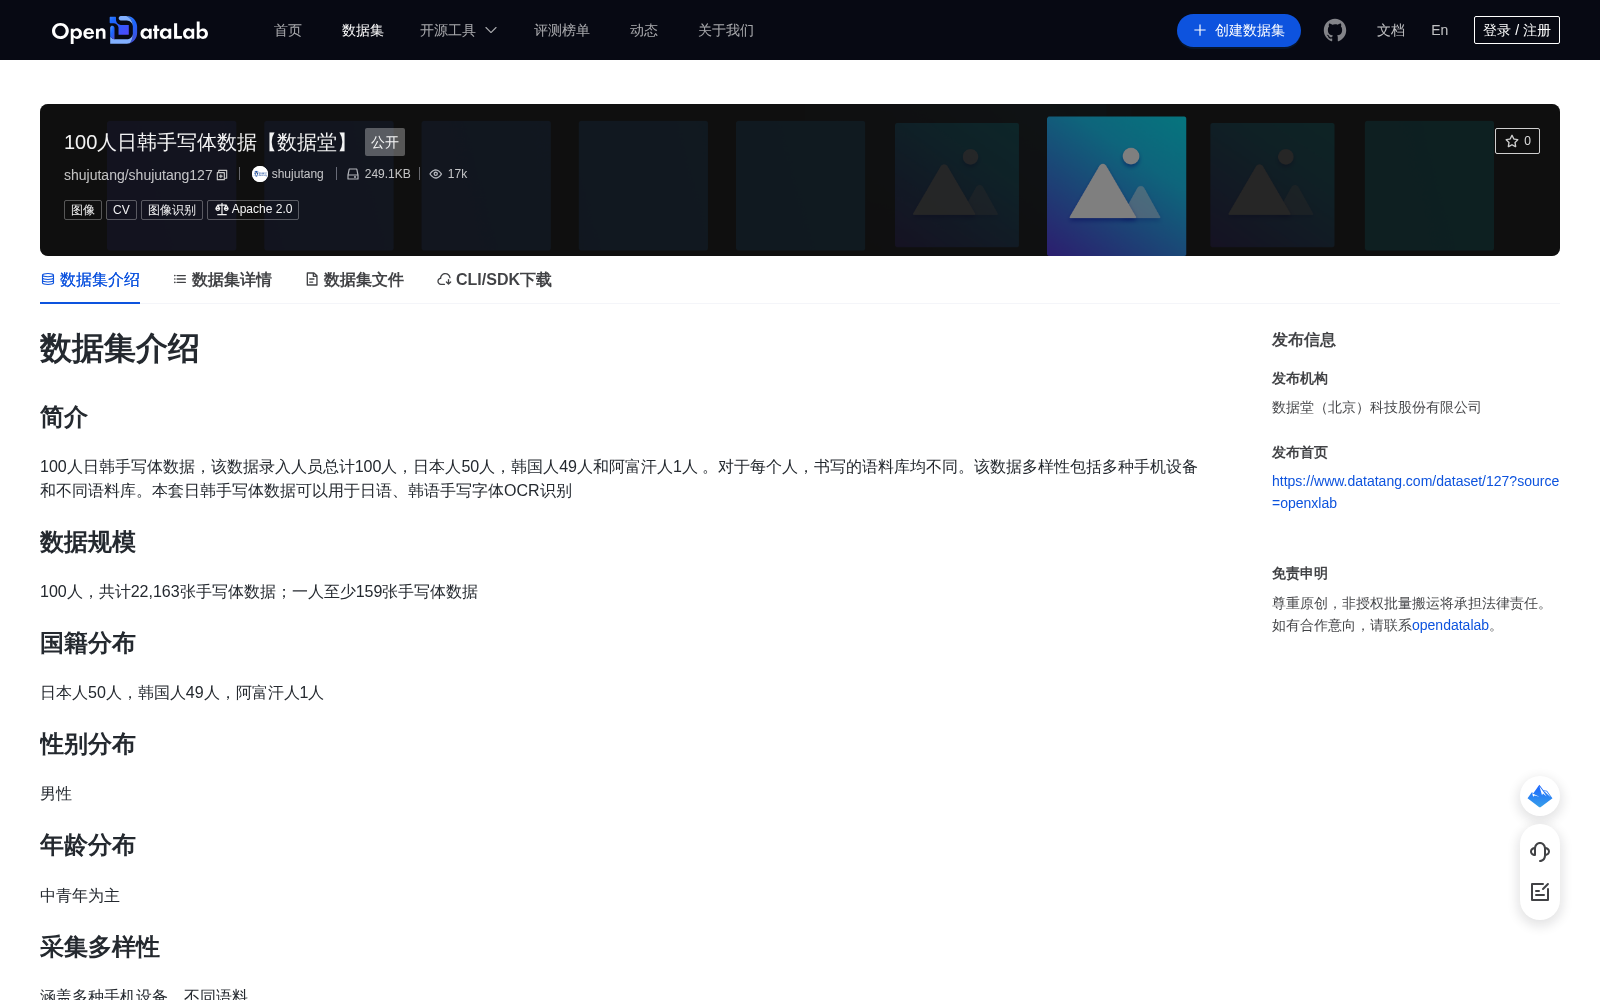Click the 图像识别 tag
The height and width of the screenshot is (1000, 1600).
coord(172,210)
